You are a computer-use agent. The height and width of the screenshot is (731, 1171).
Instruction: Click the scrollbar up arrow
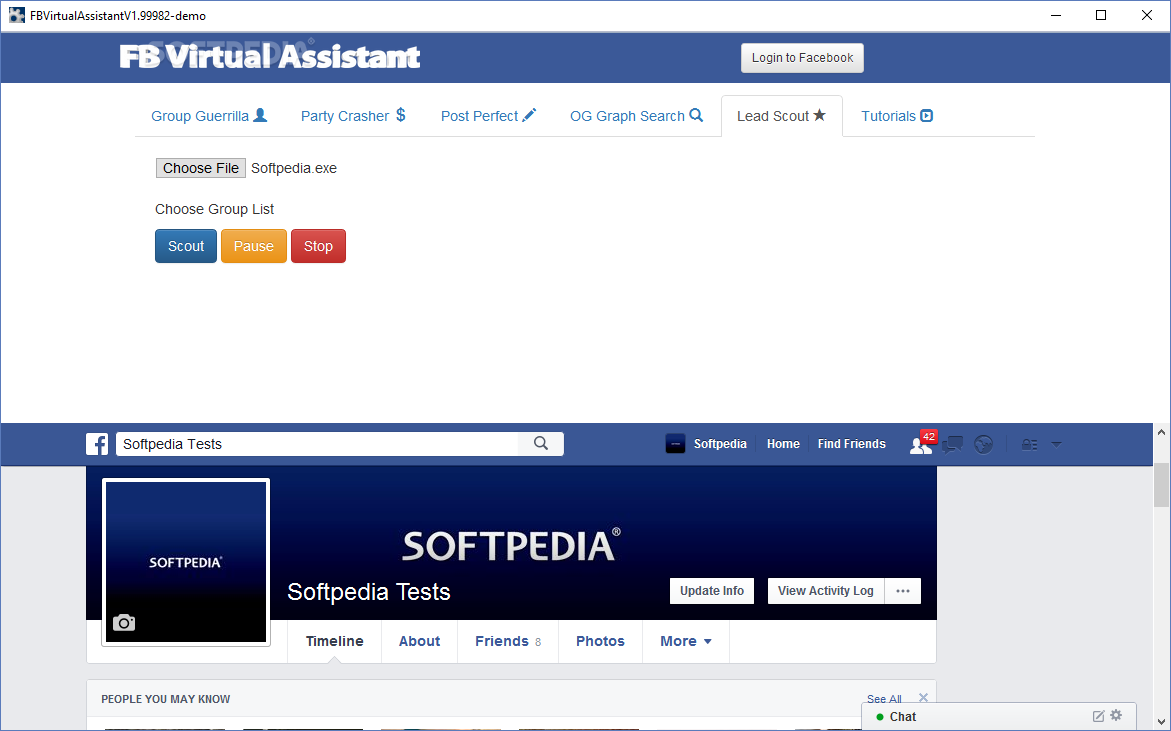[1161, 432]
